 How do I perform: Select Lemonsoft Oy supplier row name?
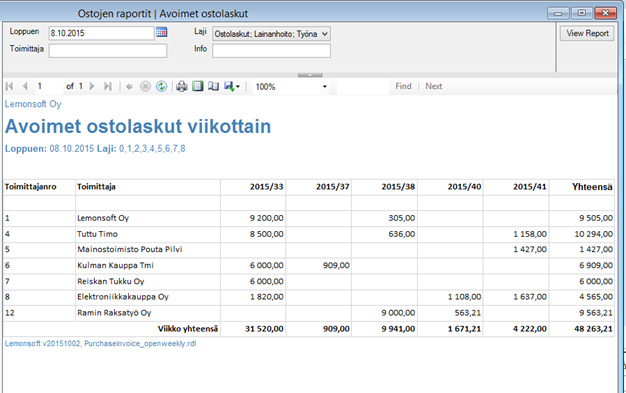103,218
